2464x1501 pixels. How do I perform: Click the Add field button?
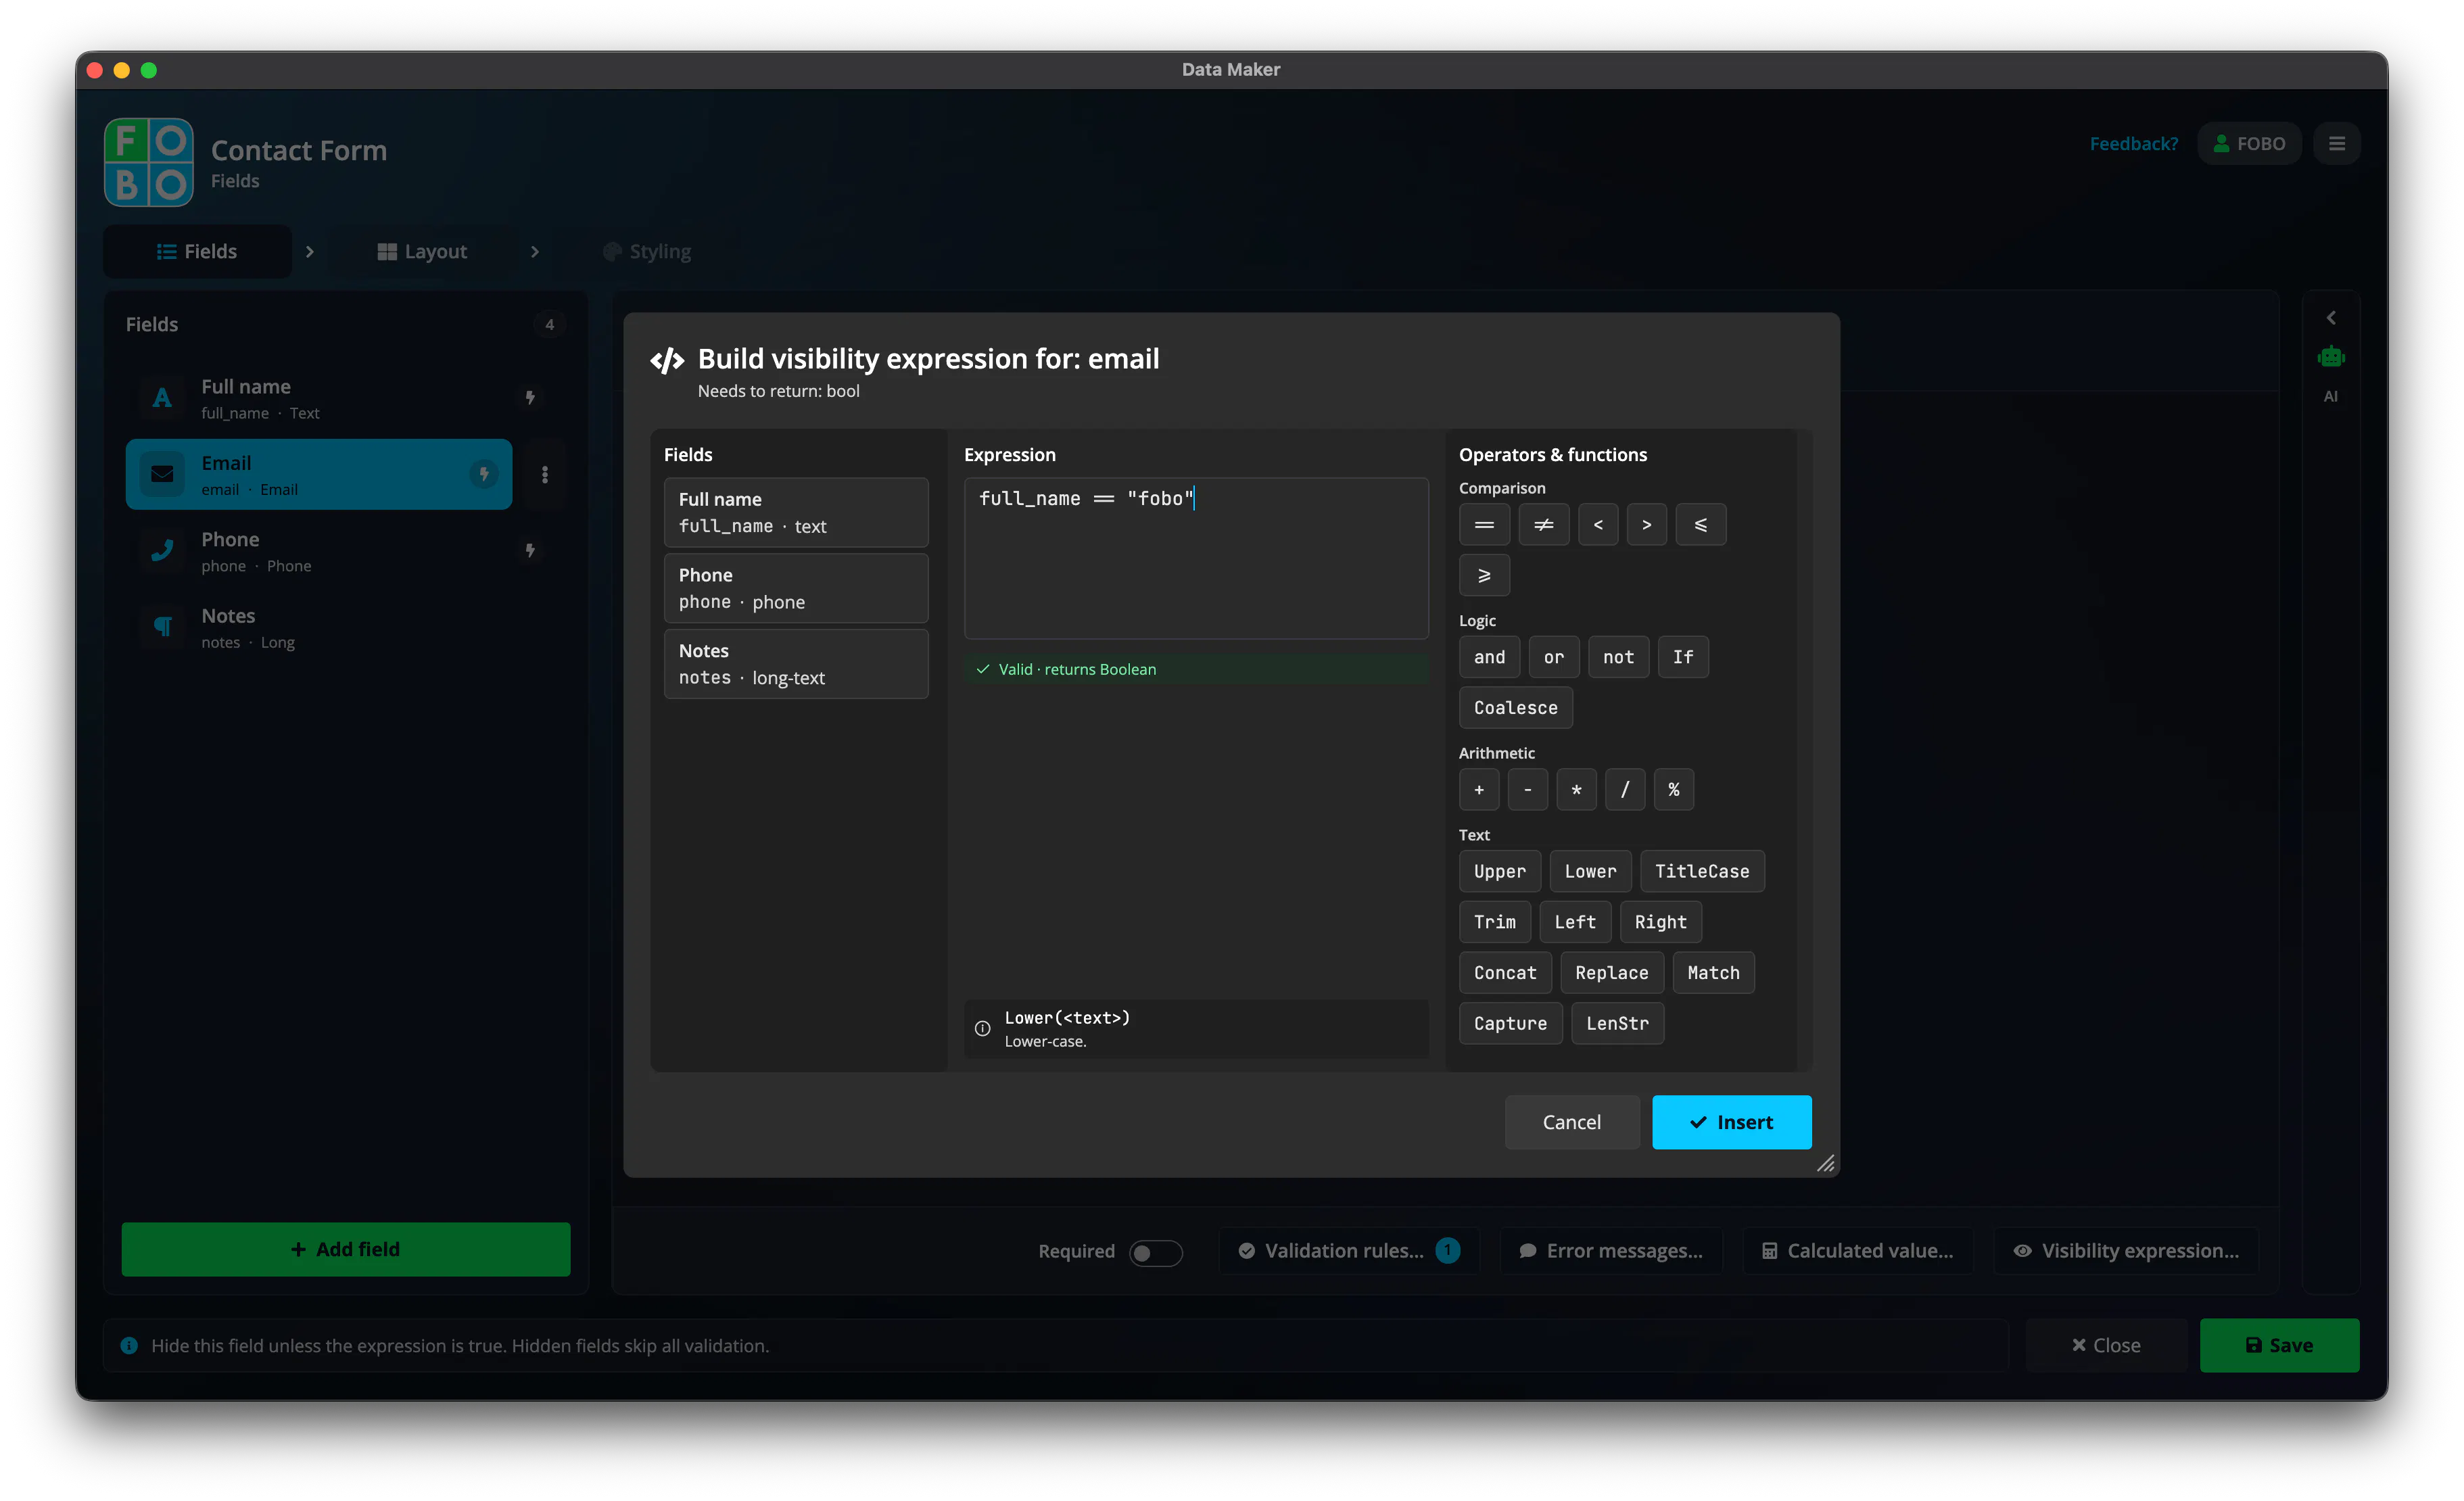click(x=346, y=1249)
